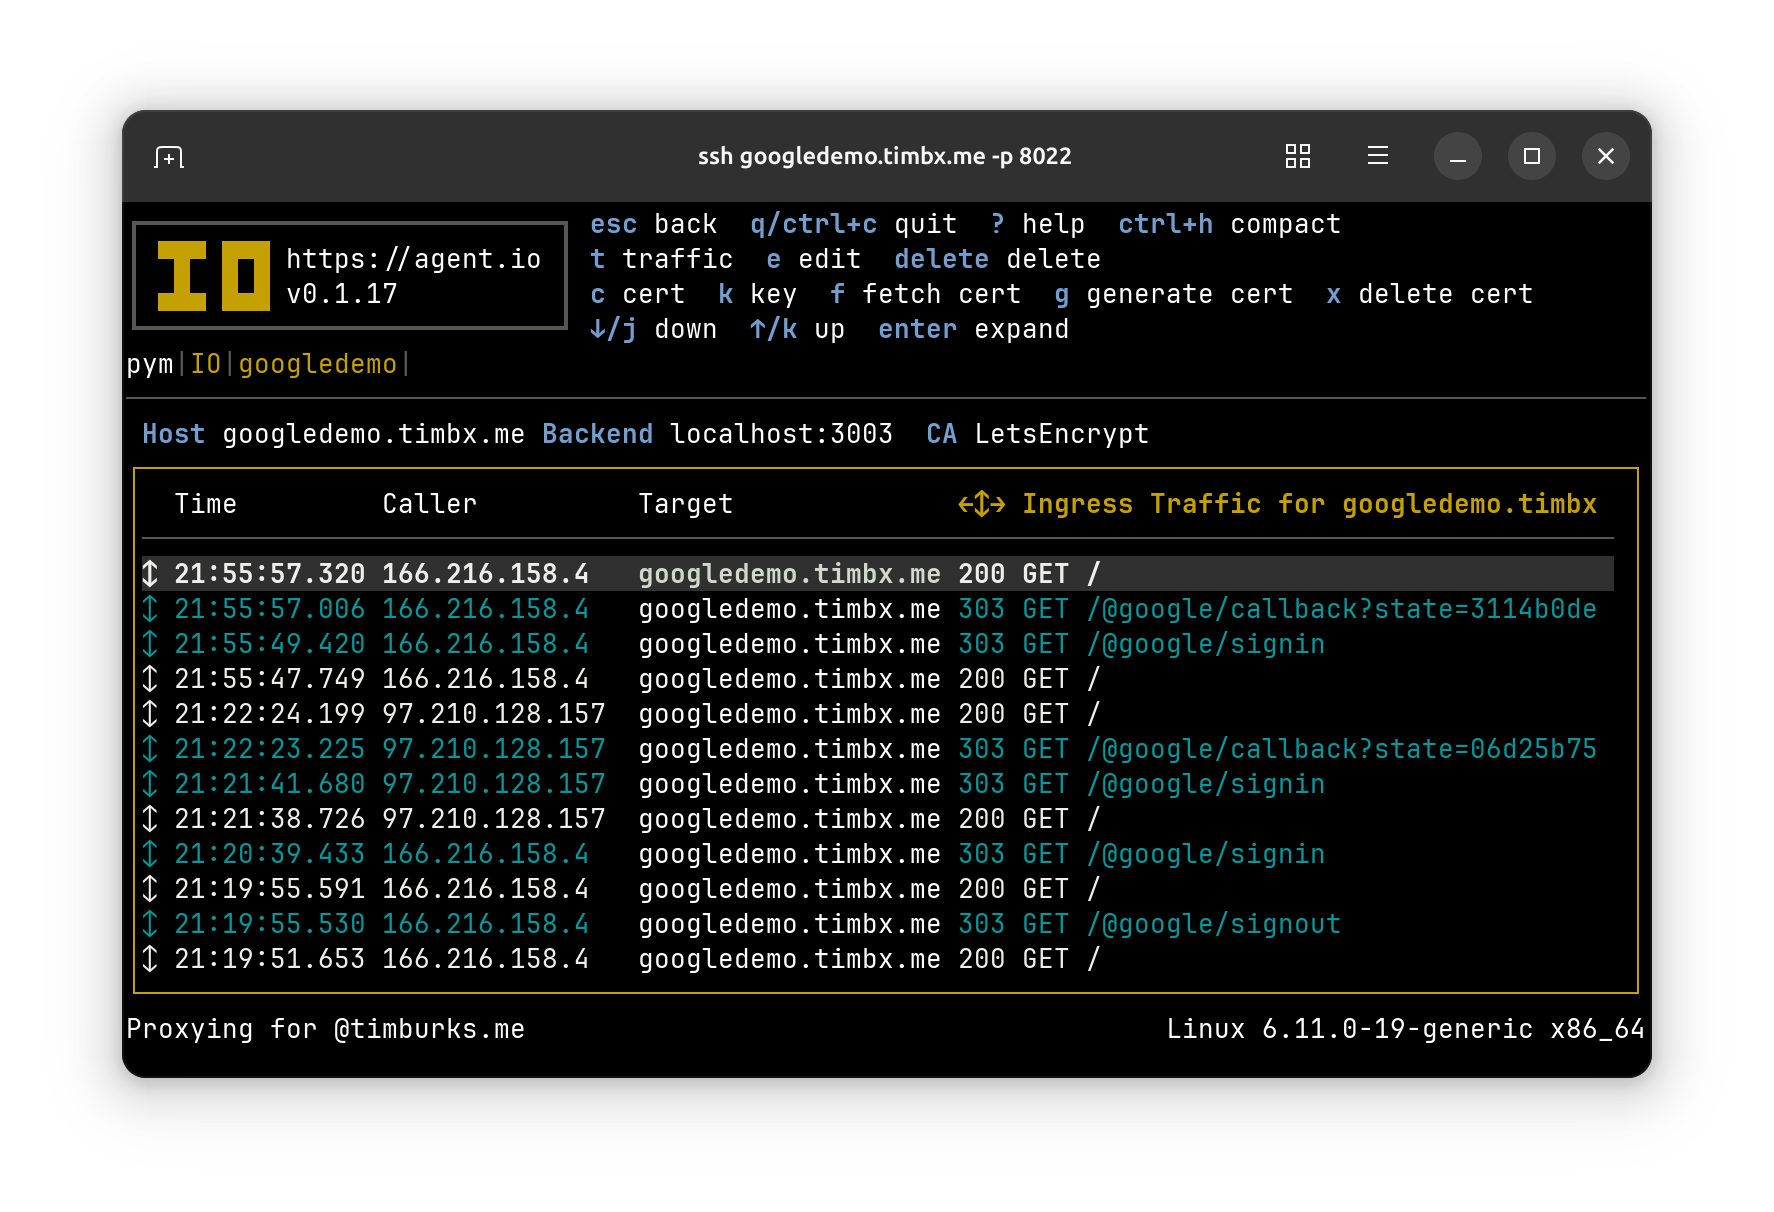
Task: Open the terminal hamburger menu
Action: (1378, 156)
